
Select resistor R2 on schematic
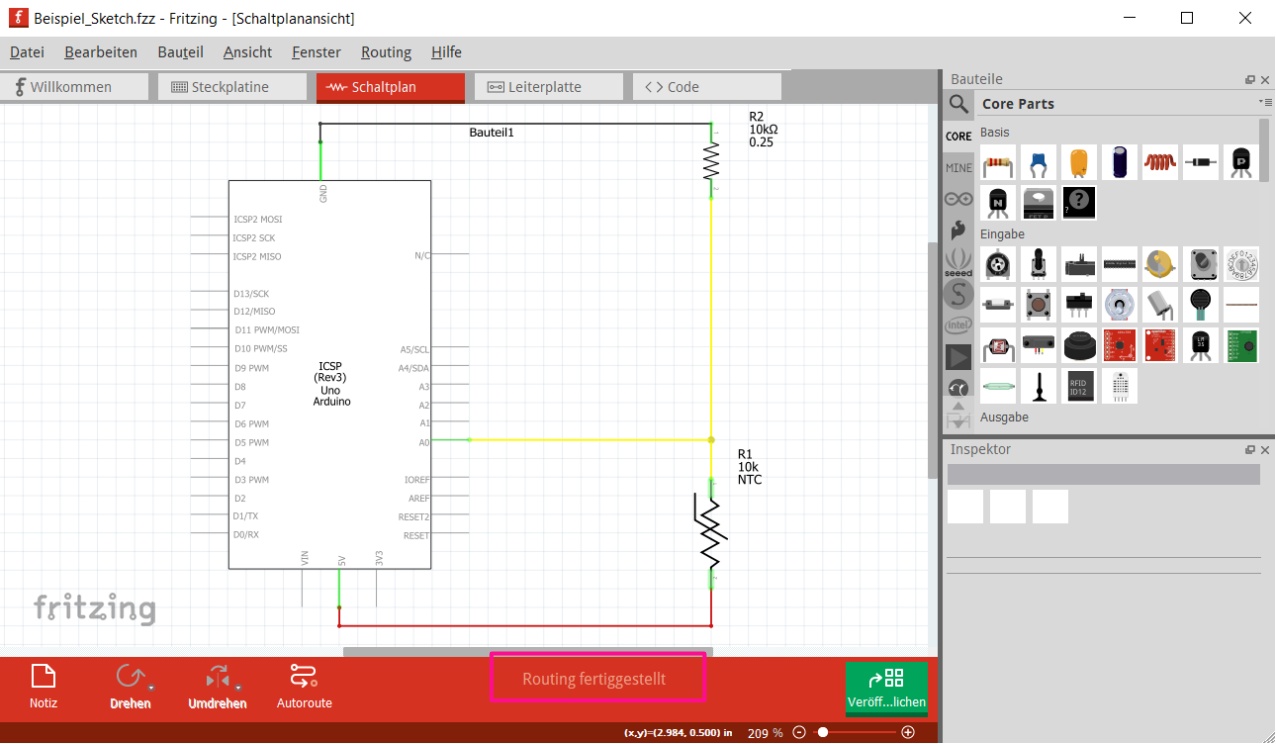(711, 160)
